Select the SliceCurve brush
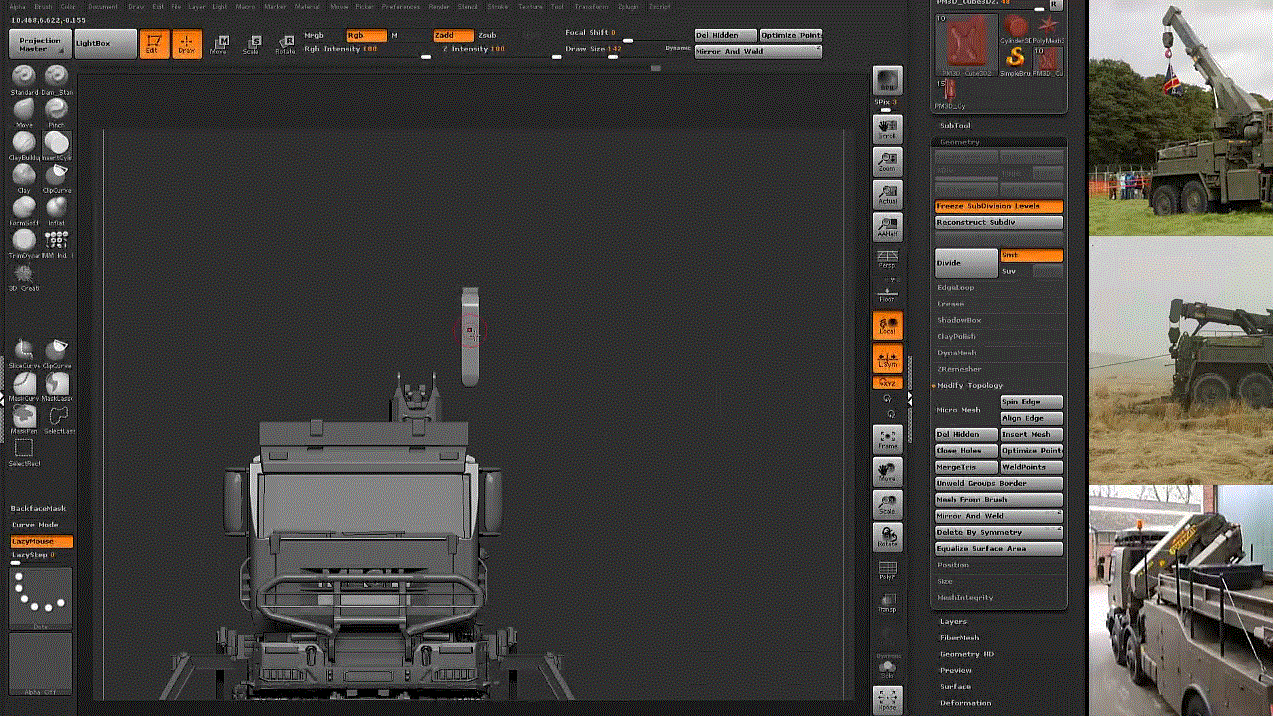The height and width of the screenshot is (716, 1273). (x=24, y=354)
